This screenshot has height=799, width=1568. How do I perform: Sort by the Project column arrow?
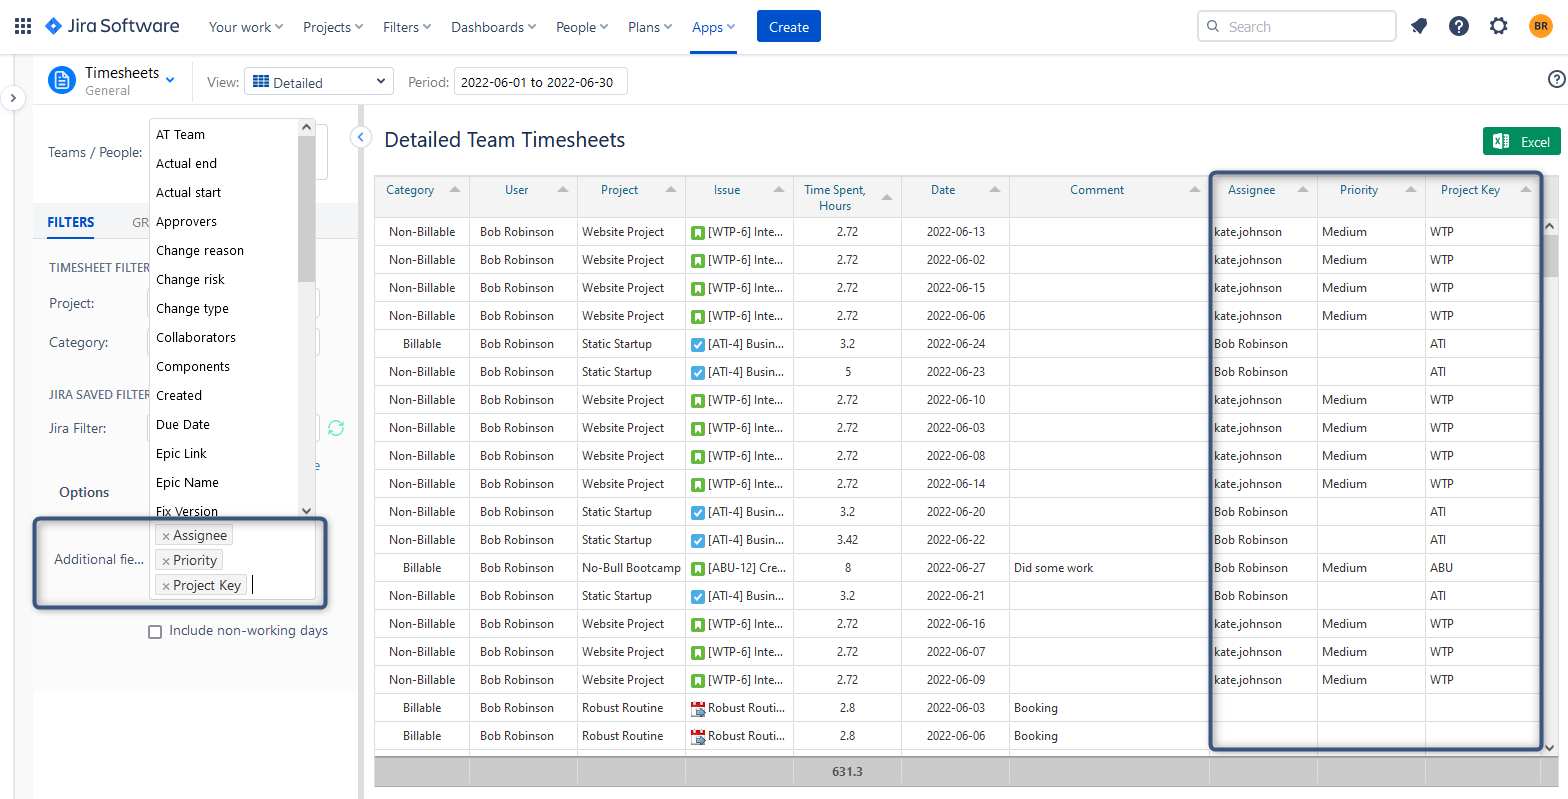point(671,190)
